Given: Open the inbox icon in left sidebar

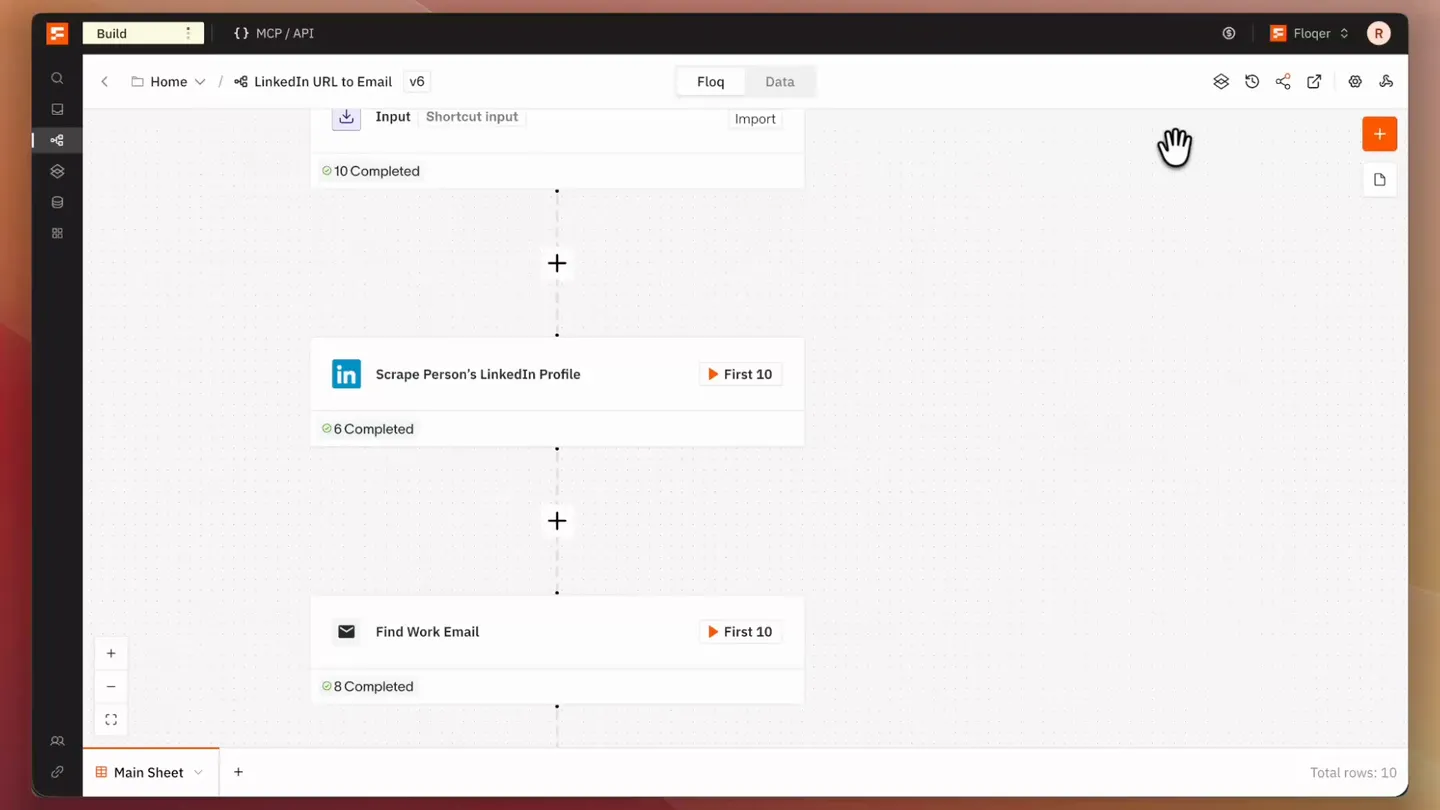Looking at the screenshot, I should (57, 109).
